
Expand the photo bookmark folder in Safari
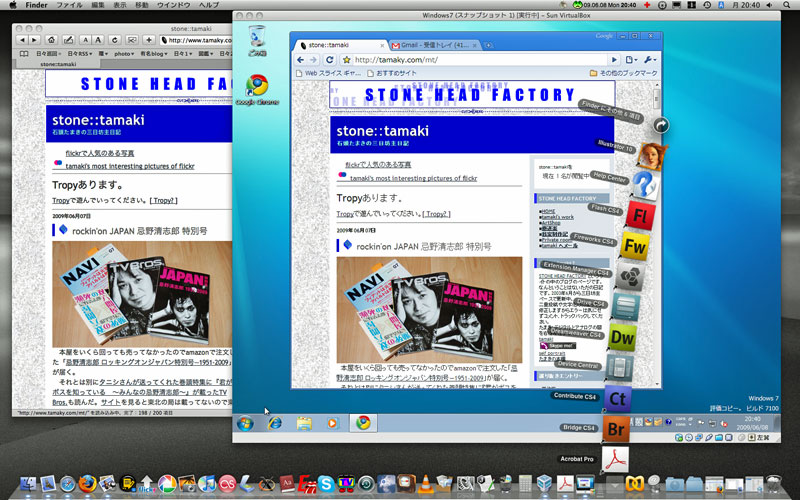pos(124,52)
